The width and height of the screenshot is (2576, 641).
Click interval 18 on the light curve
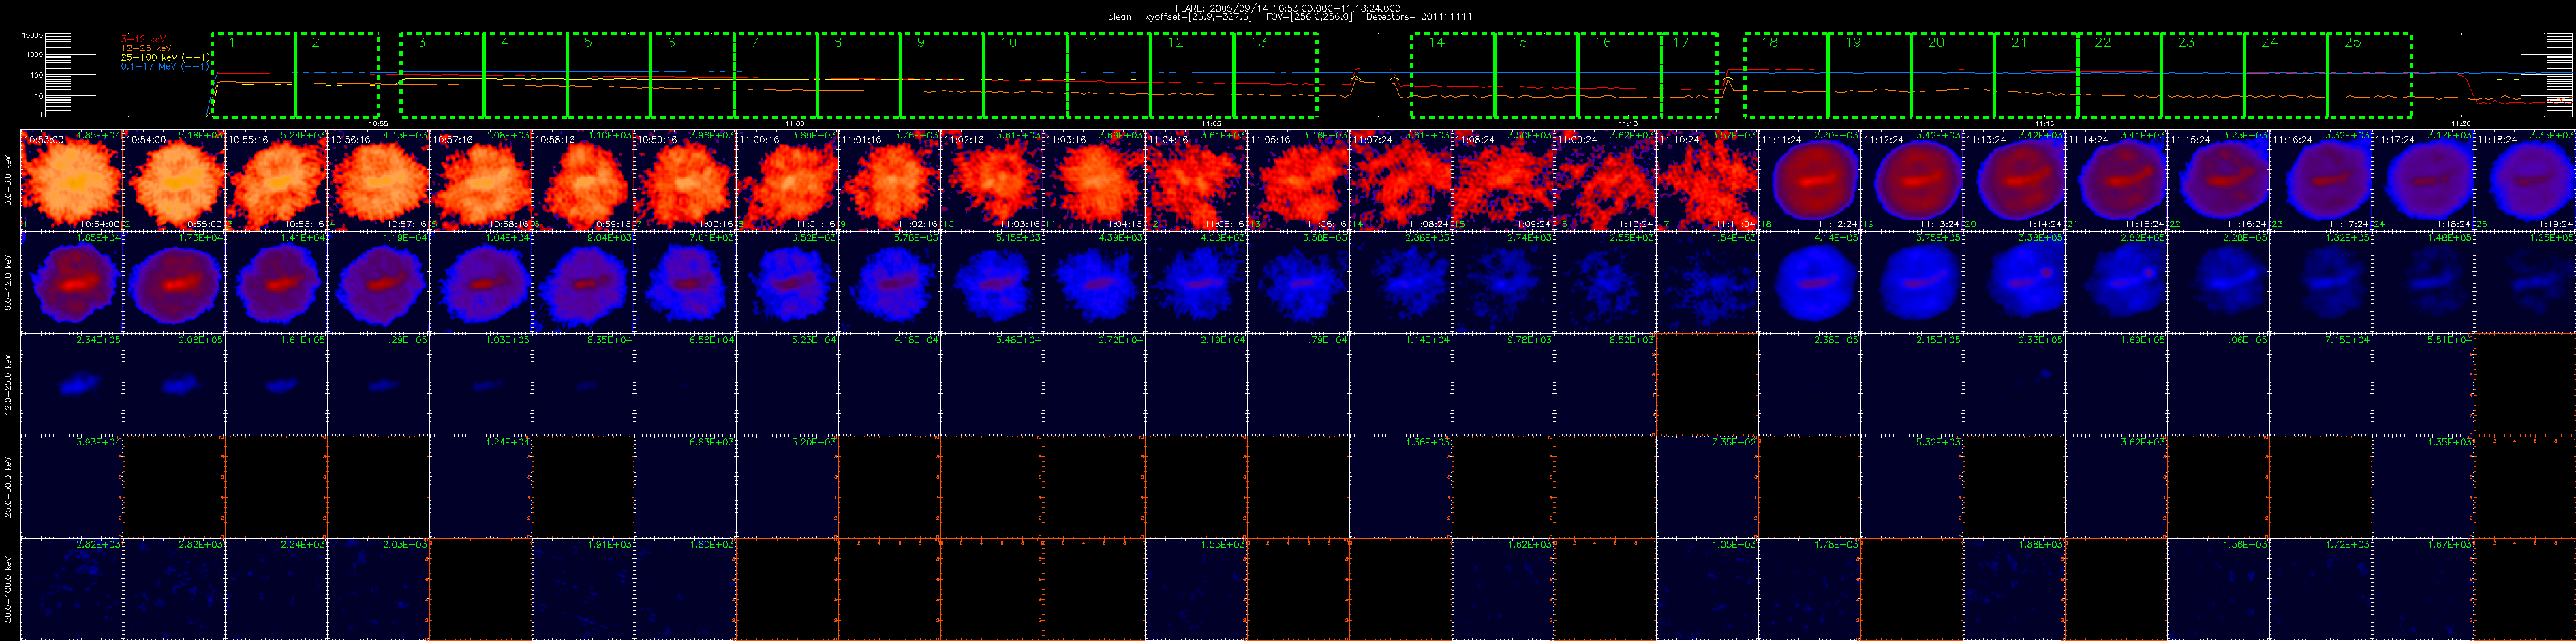(1786, 75)
